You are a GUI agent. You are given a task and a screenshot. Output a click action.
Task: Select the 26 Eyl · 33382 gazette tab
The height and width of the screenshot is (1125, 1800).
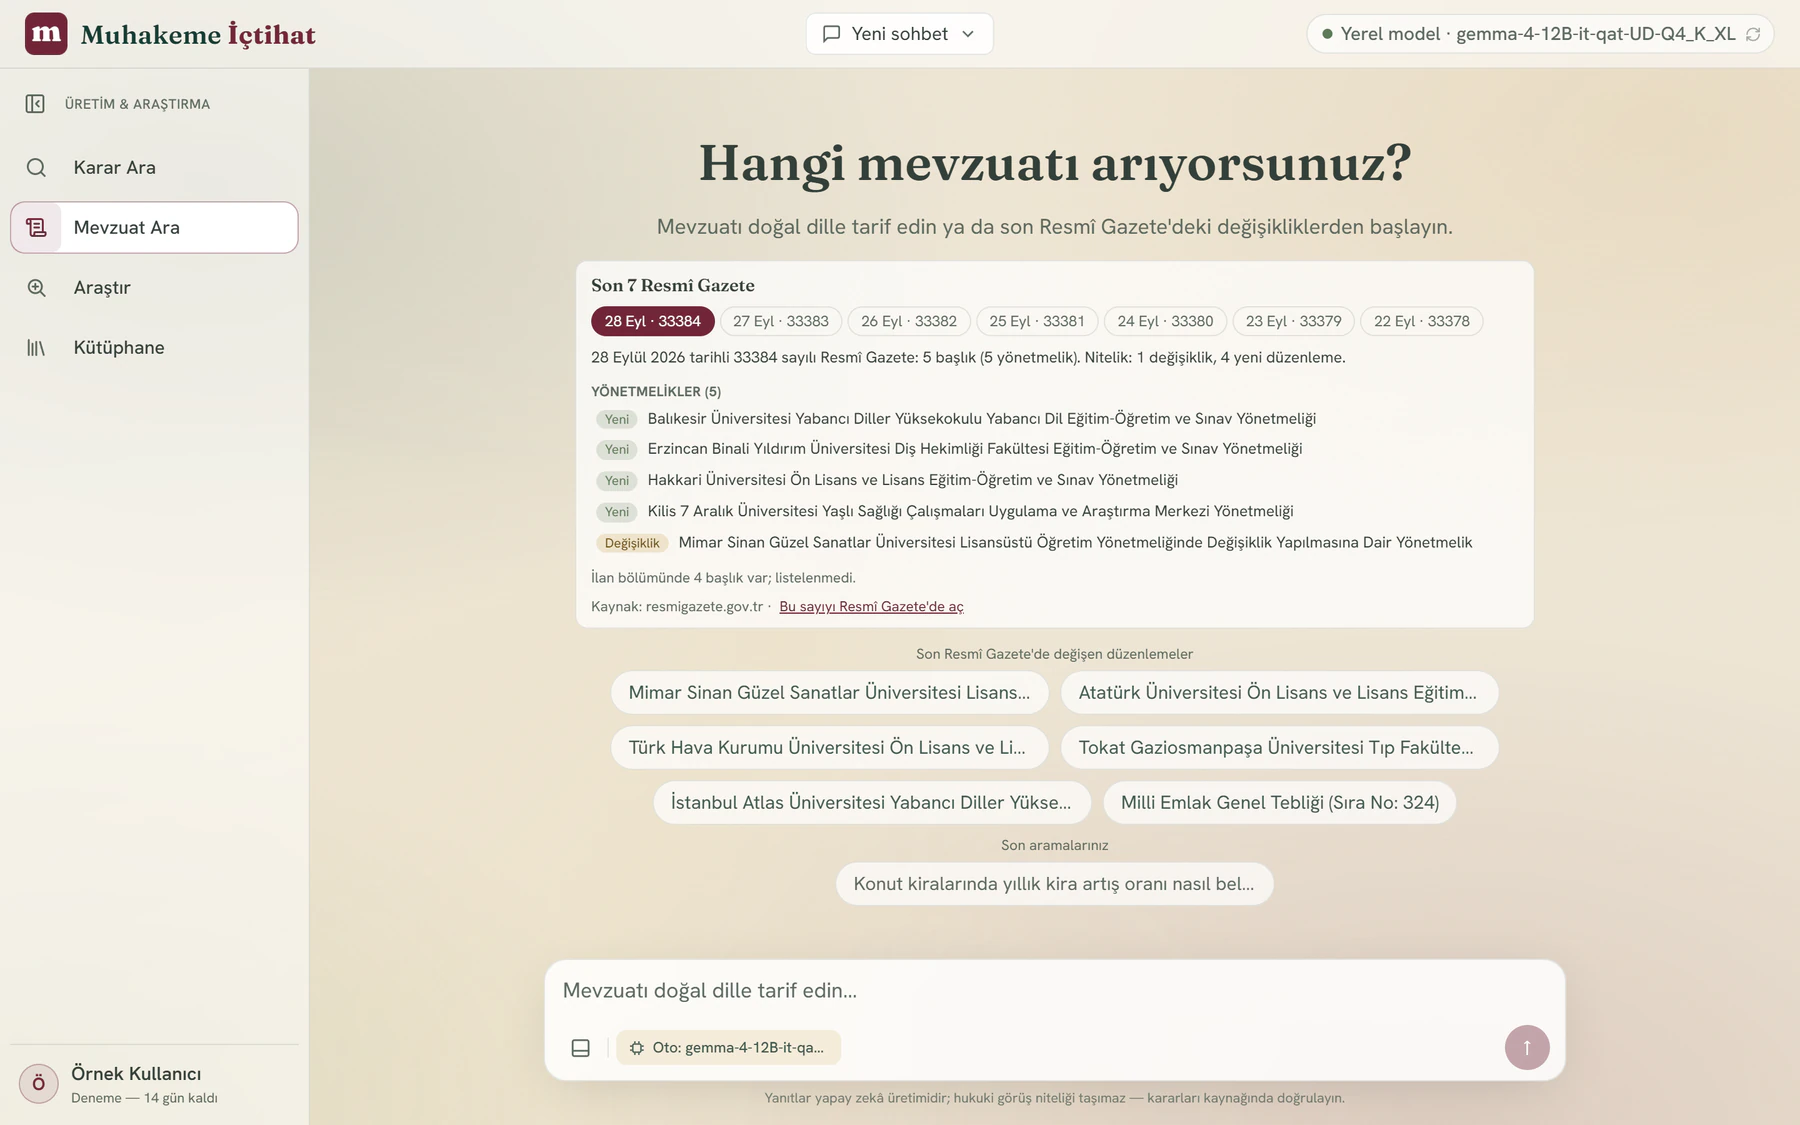pos(909,321)
